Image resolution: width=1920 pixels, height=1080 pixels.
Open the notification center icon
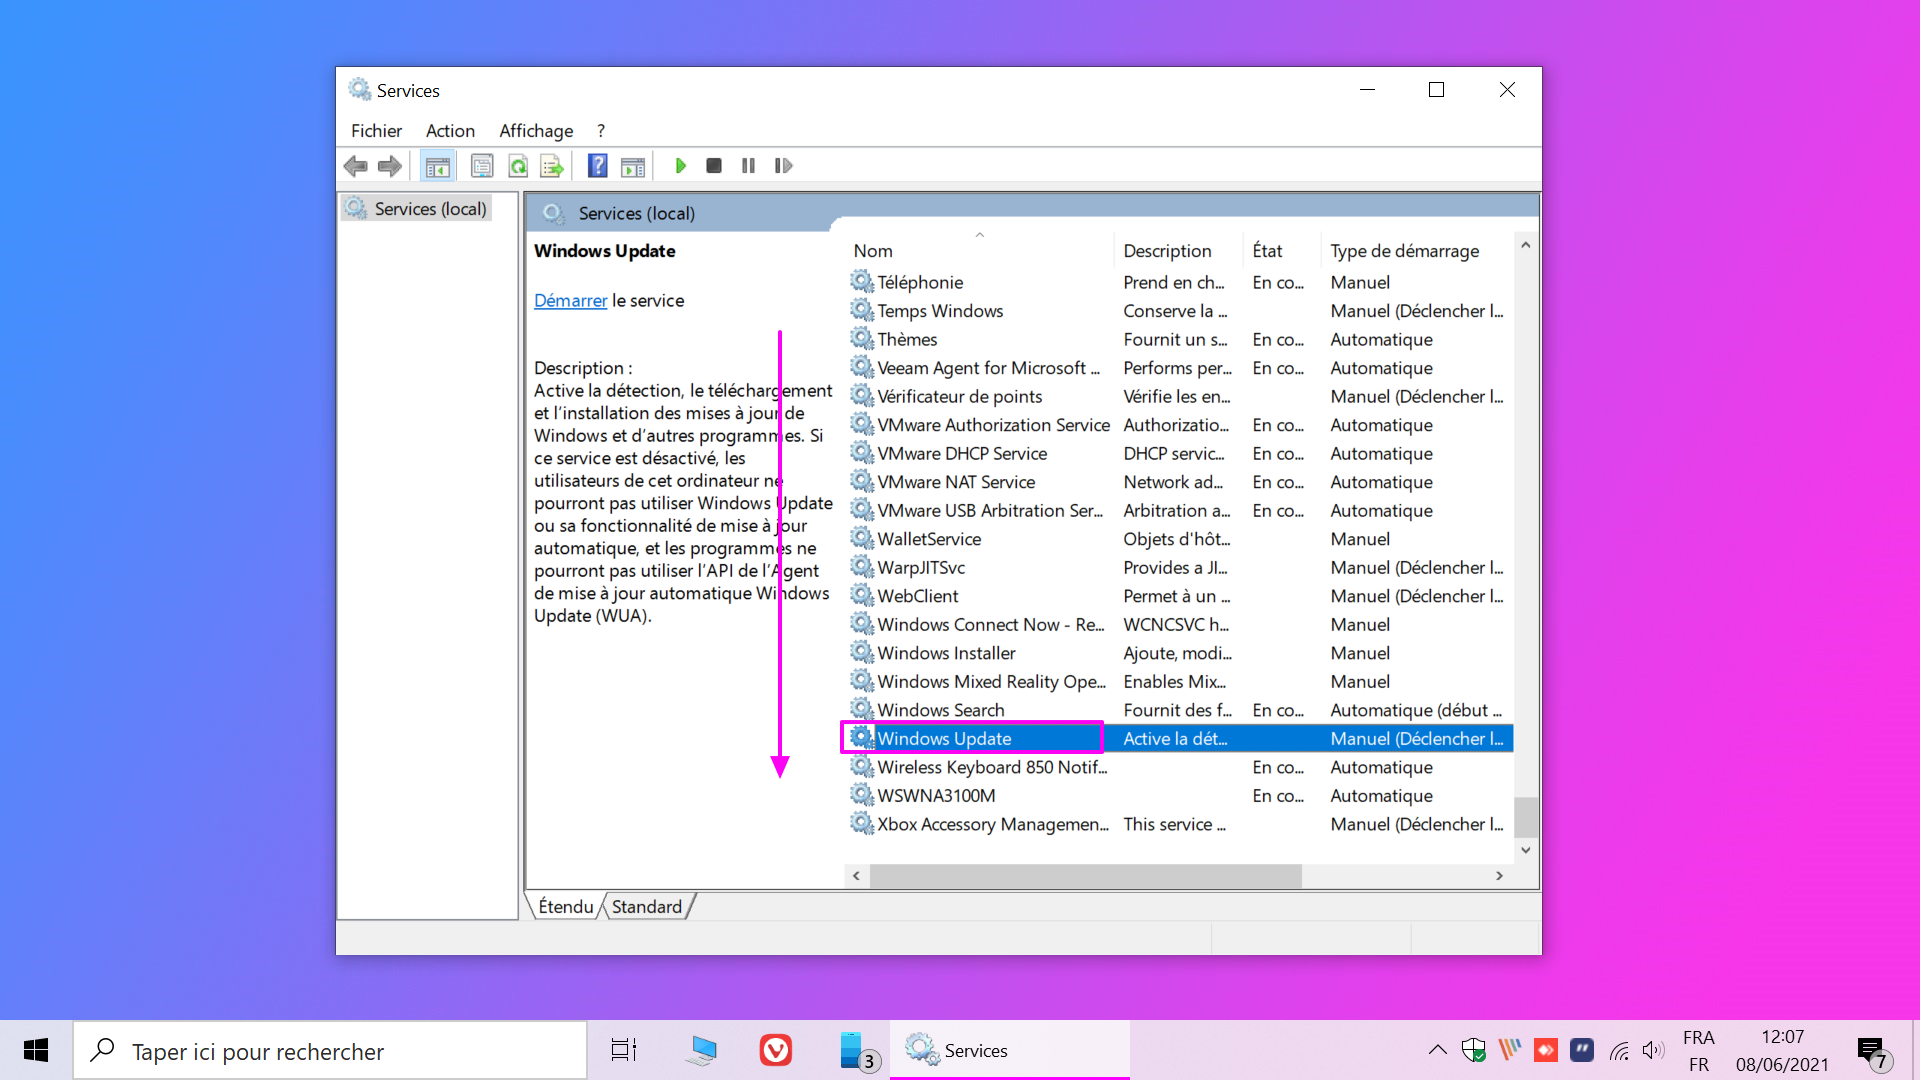coord(1873,1052)
